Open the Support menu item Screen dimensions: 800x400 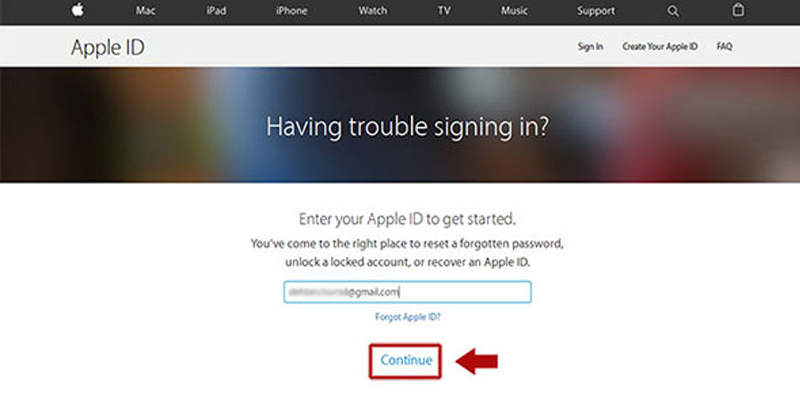click(596, 10)
